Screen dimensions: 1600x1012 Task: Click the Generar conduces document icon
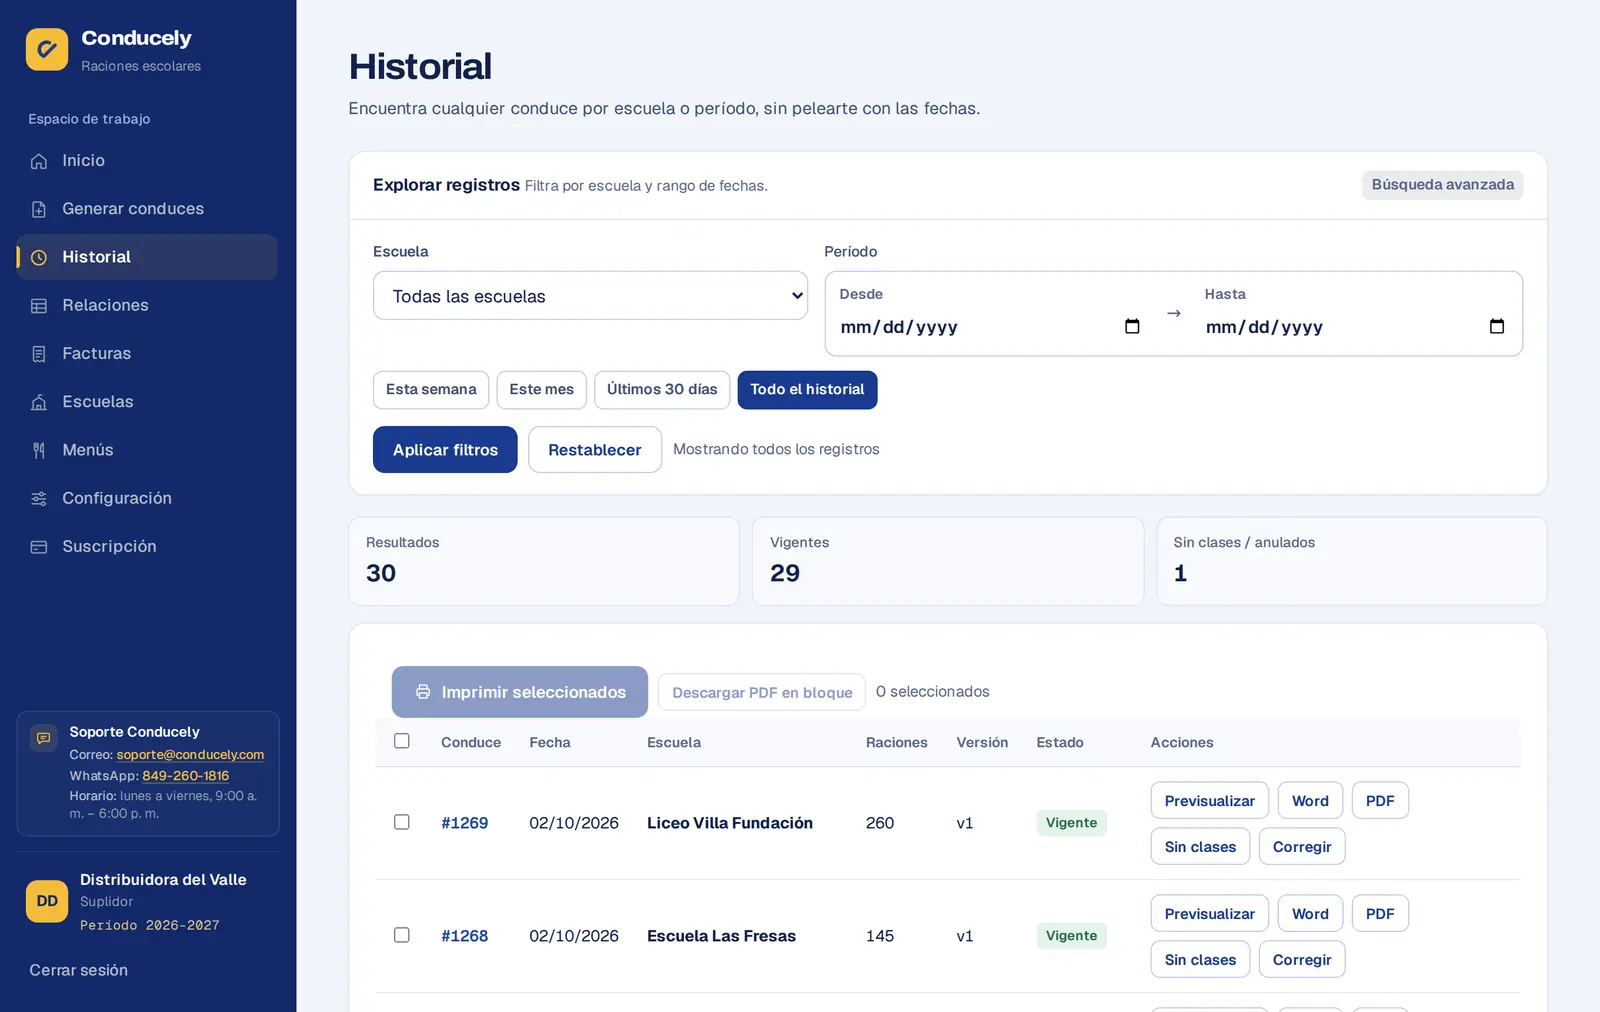tap(39, 209)
